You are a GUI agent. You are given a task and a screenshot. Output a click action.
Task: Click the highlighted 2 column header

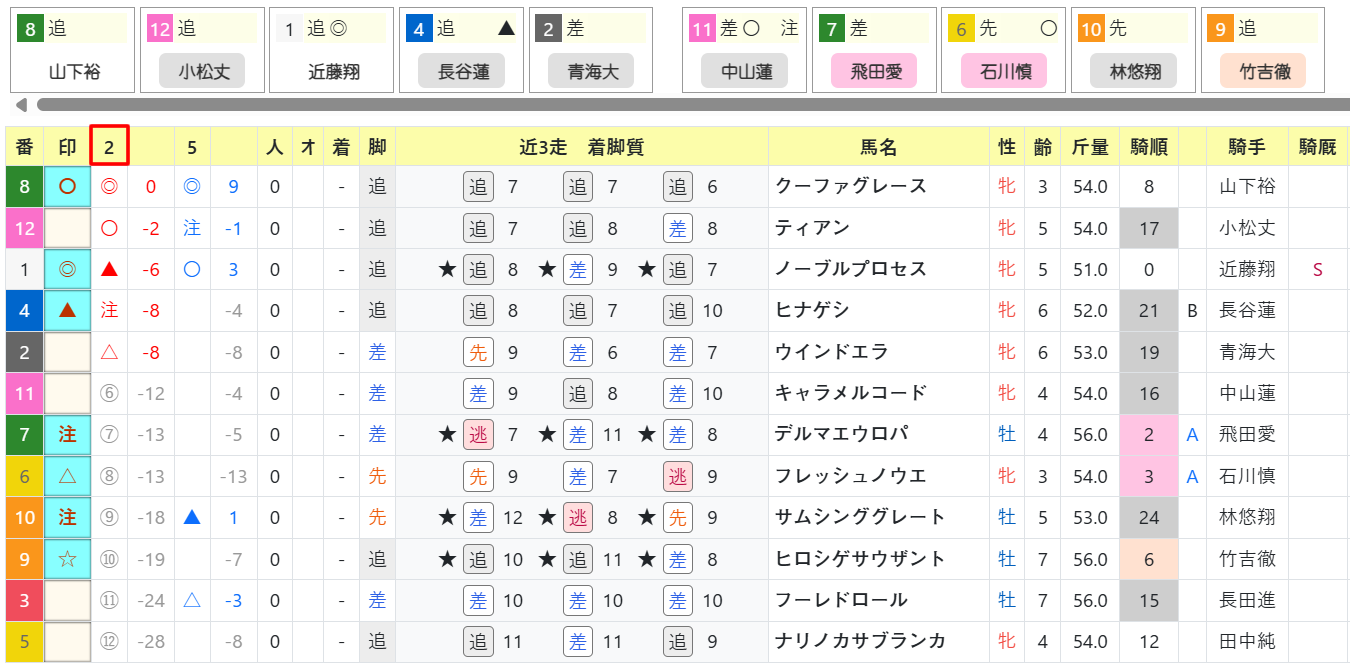(110, 147)
